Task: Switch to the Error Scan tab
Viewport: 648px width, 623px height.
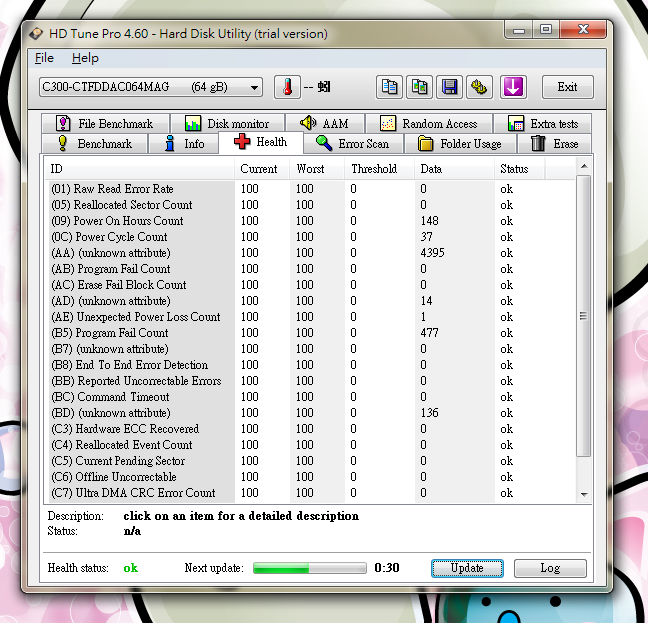Action: point(353,144)
